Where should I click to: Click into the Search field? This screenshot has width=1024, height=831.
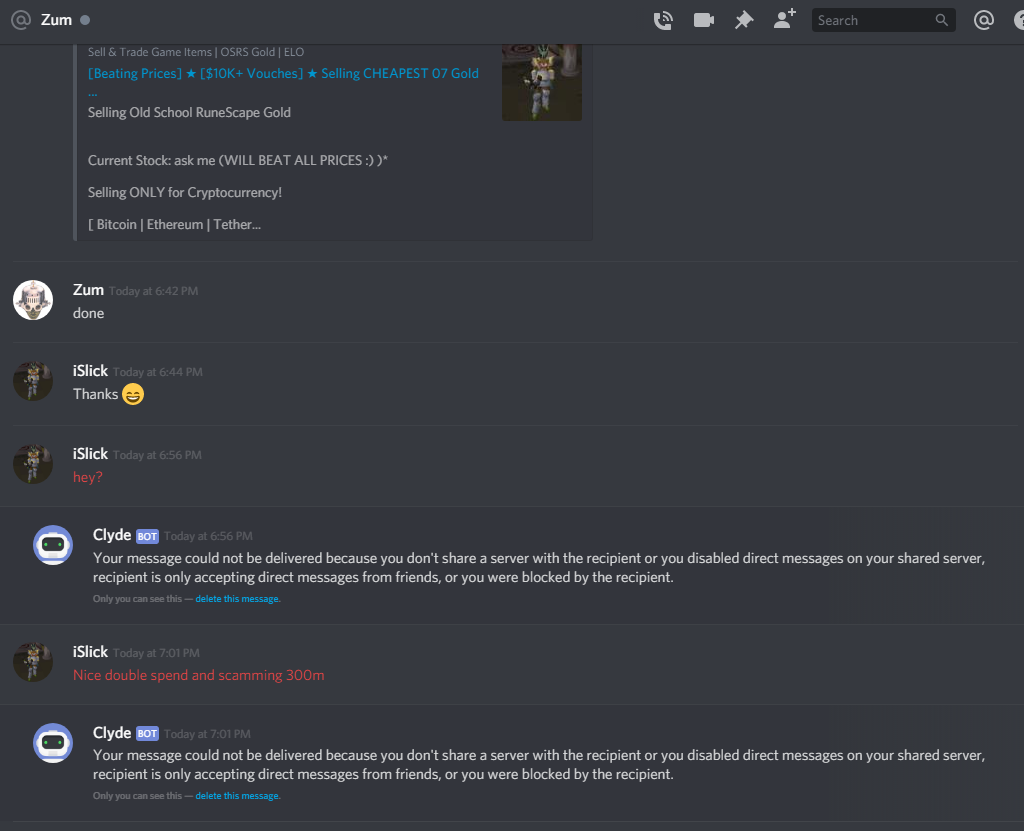pyautogui.click(x=884, y=20)
